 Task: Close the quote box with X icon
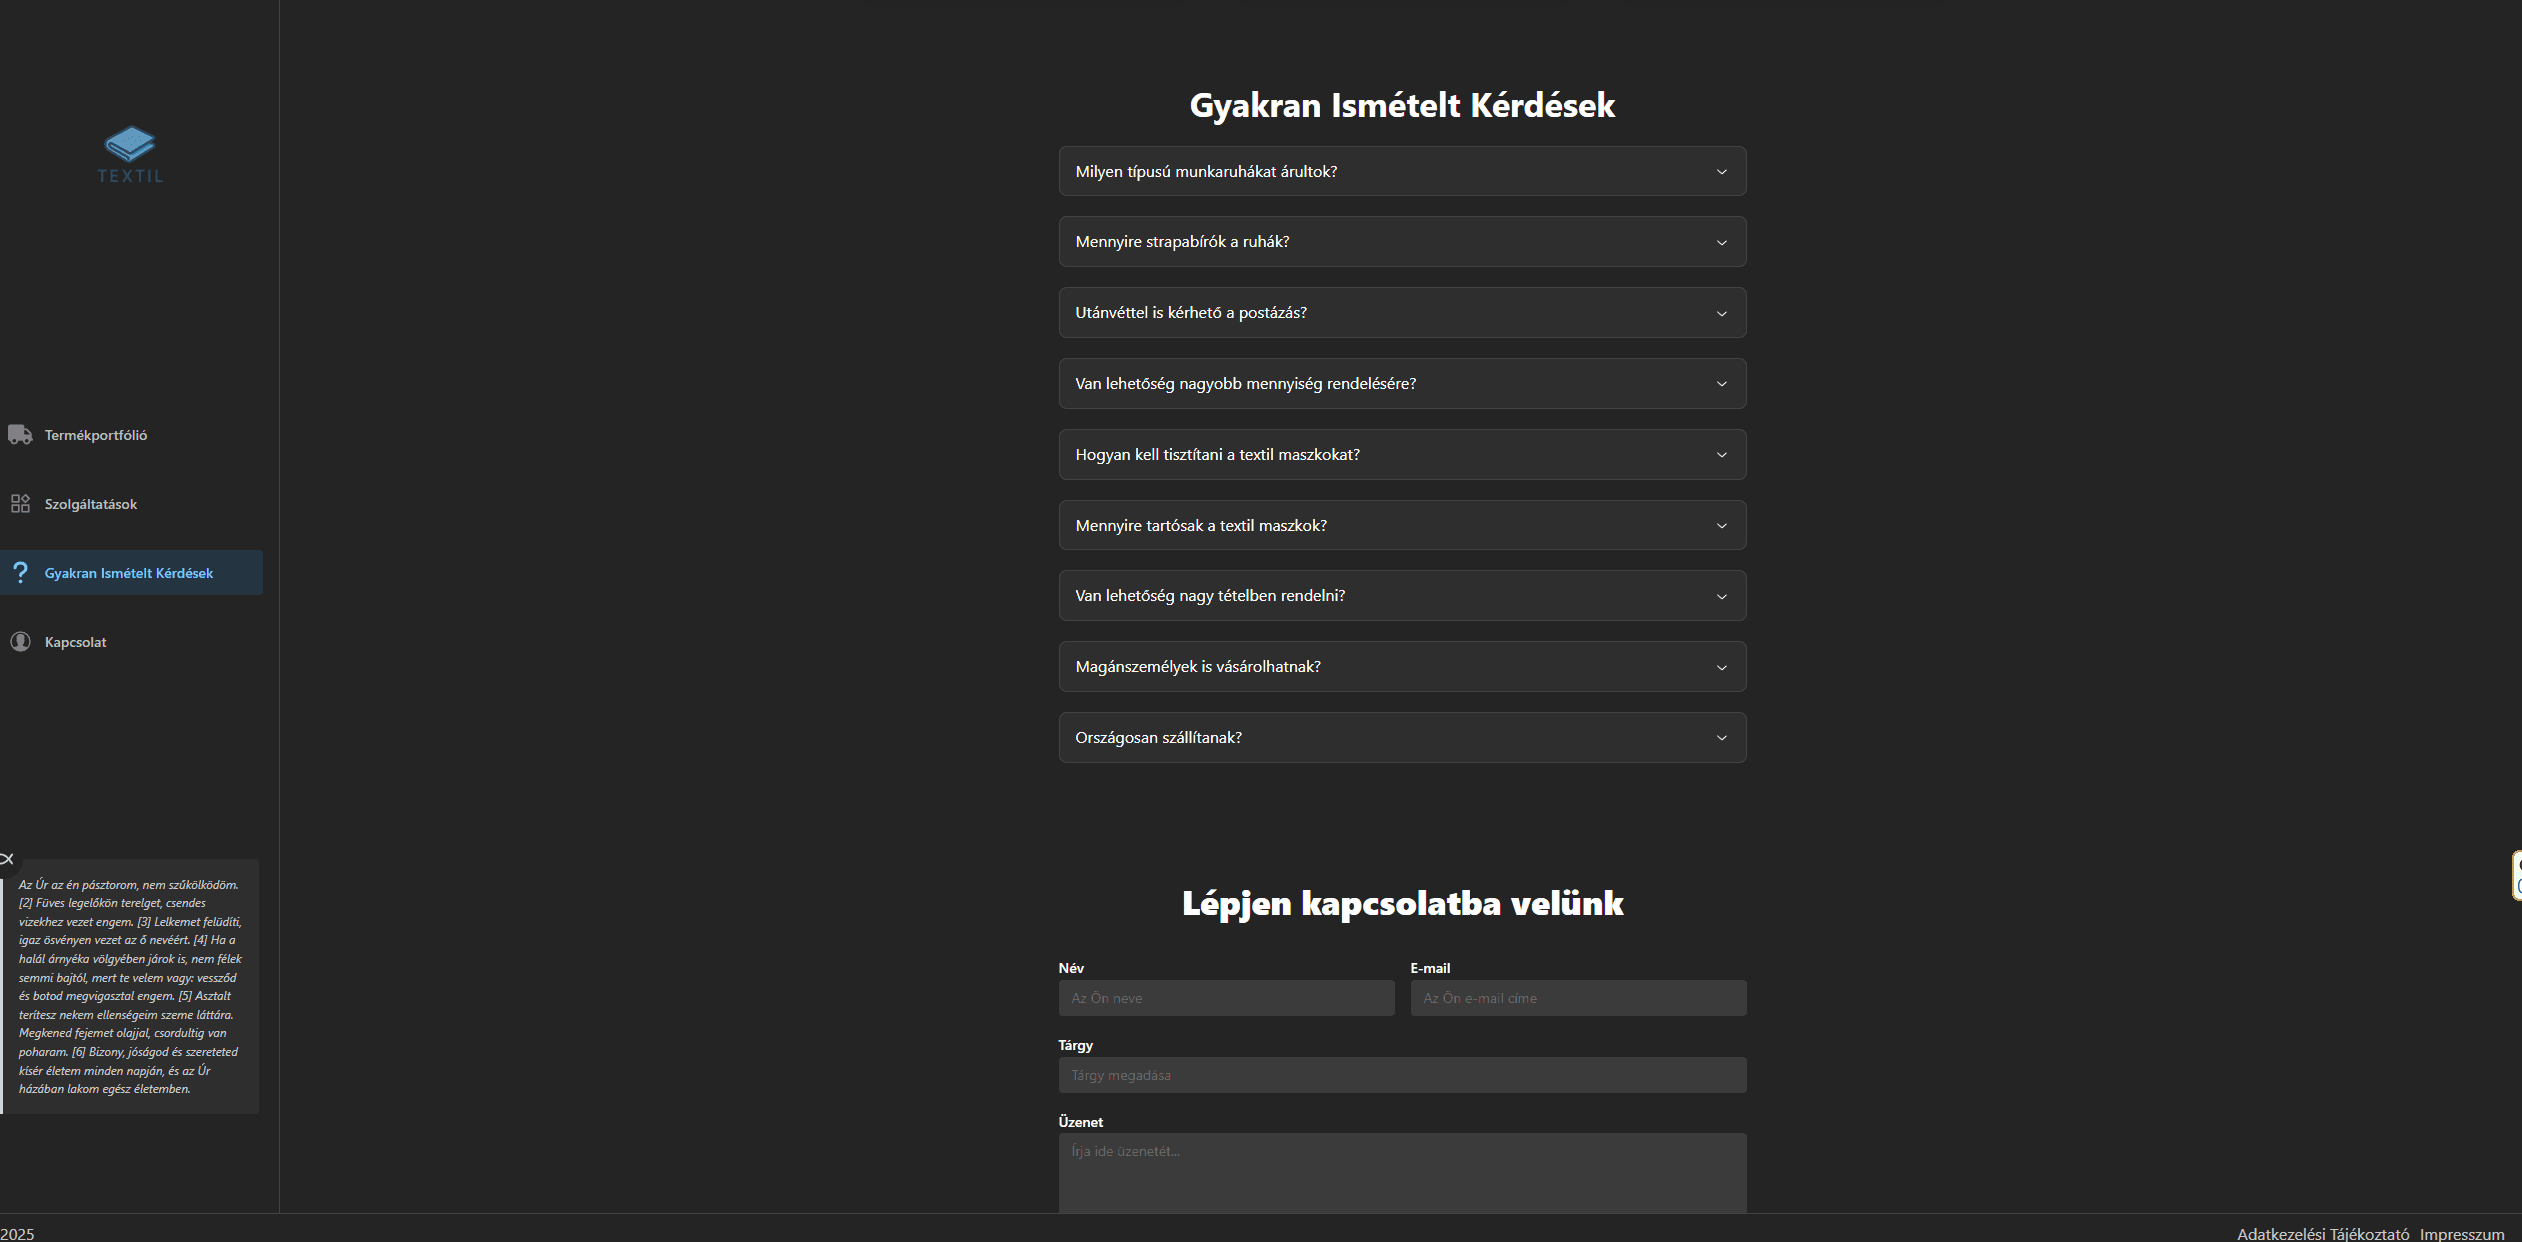[x=7, y=859]
